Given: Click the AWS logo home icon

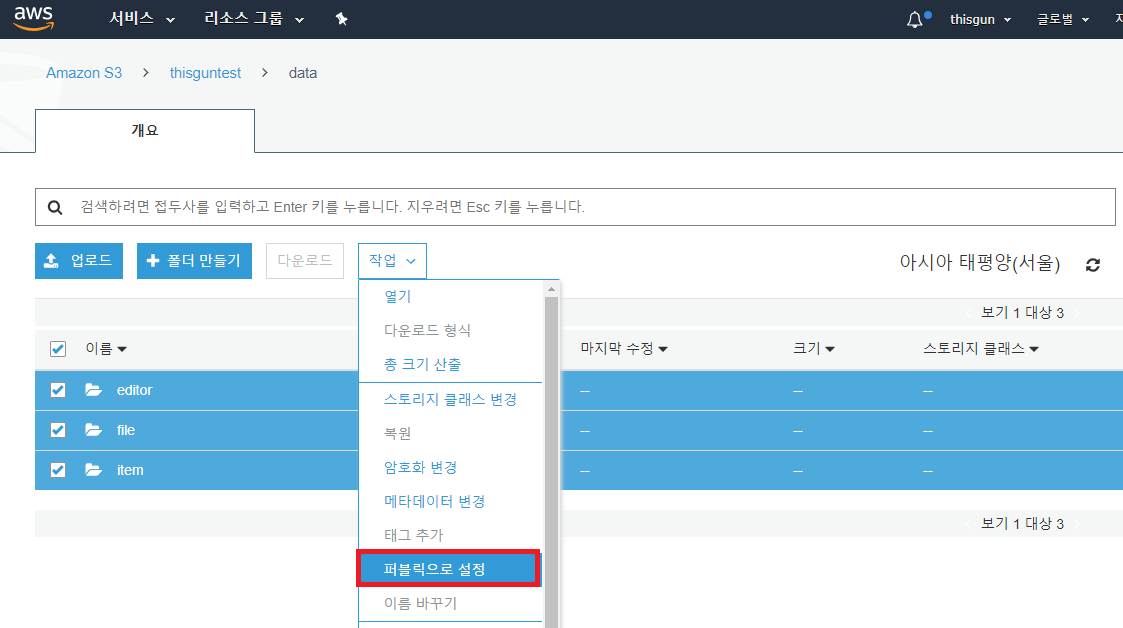Looking at the screenshot, I should [33, 19].
